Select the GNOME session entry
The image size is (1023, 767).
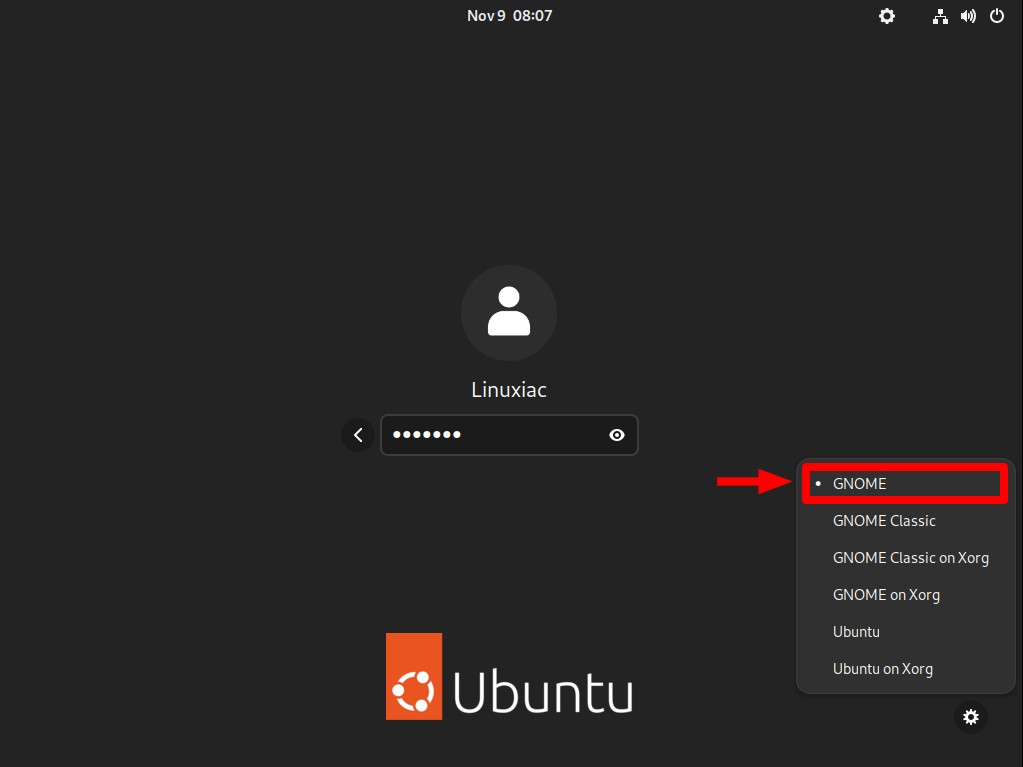point(905,484)
